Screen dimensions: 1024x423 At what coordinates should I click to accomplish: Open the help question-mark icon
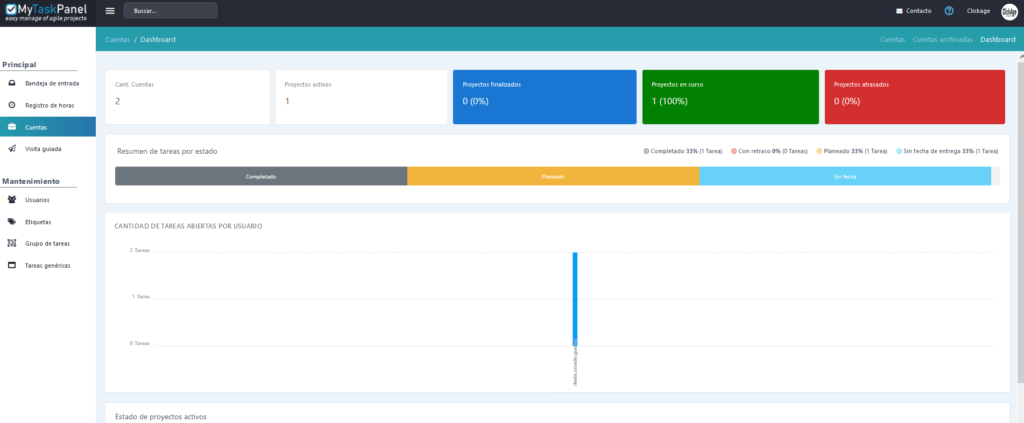[x=949, y=11]
